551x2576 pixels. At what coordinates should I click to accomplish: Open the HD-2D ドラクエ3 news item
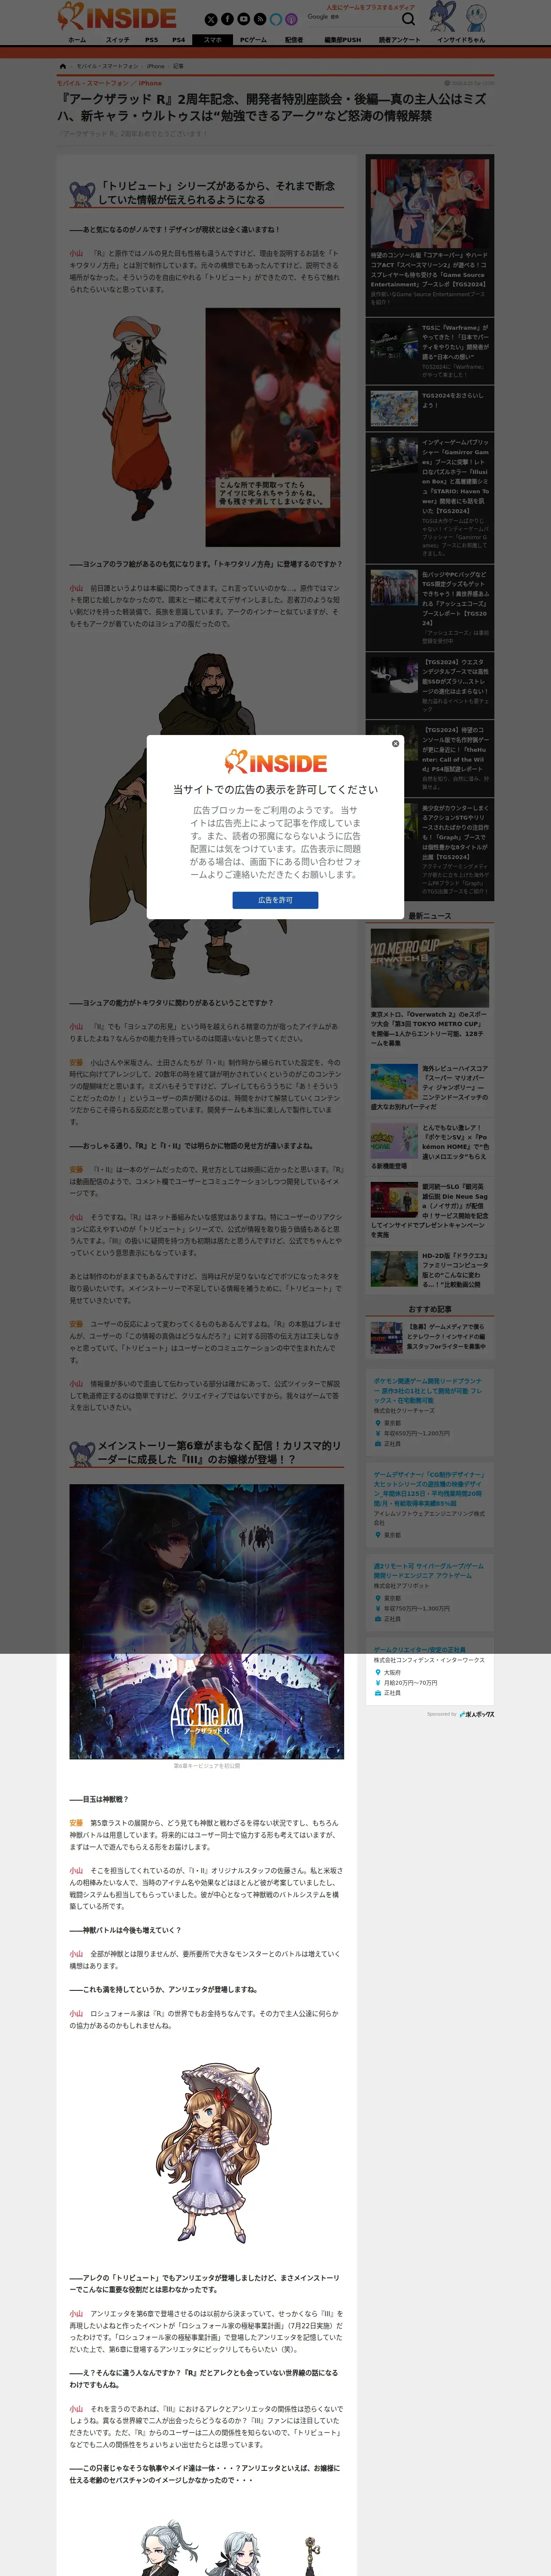(430, 1269)
